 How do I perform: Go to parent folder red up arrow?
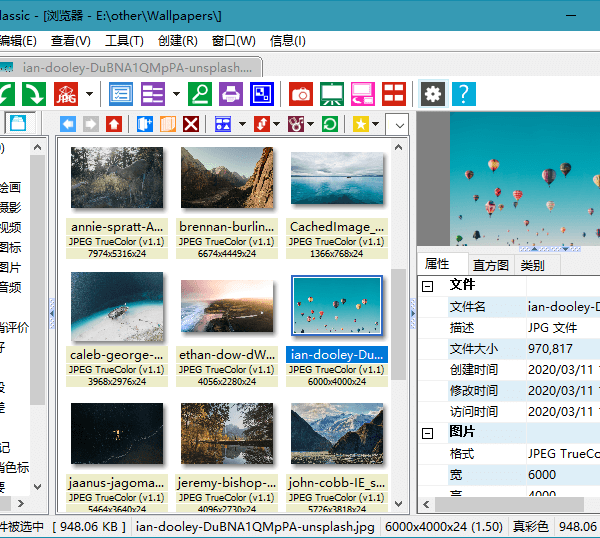click(113, 124)
